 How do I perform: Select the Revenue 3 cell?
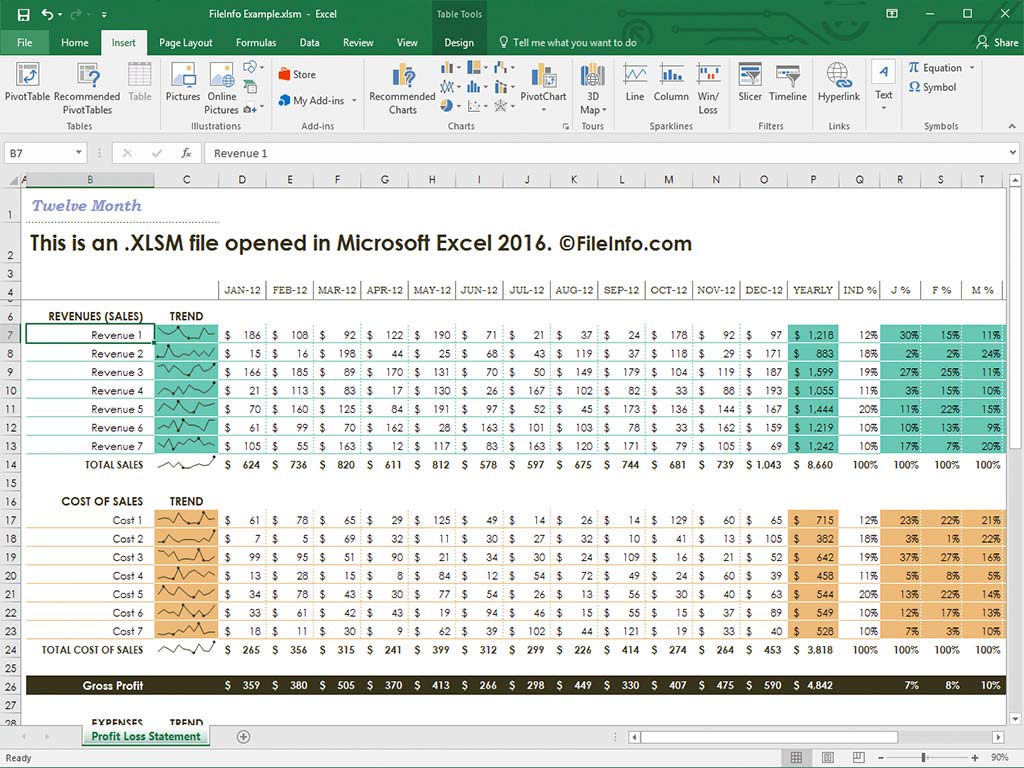(89, 372)
